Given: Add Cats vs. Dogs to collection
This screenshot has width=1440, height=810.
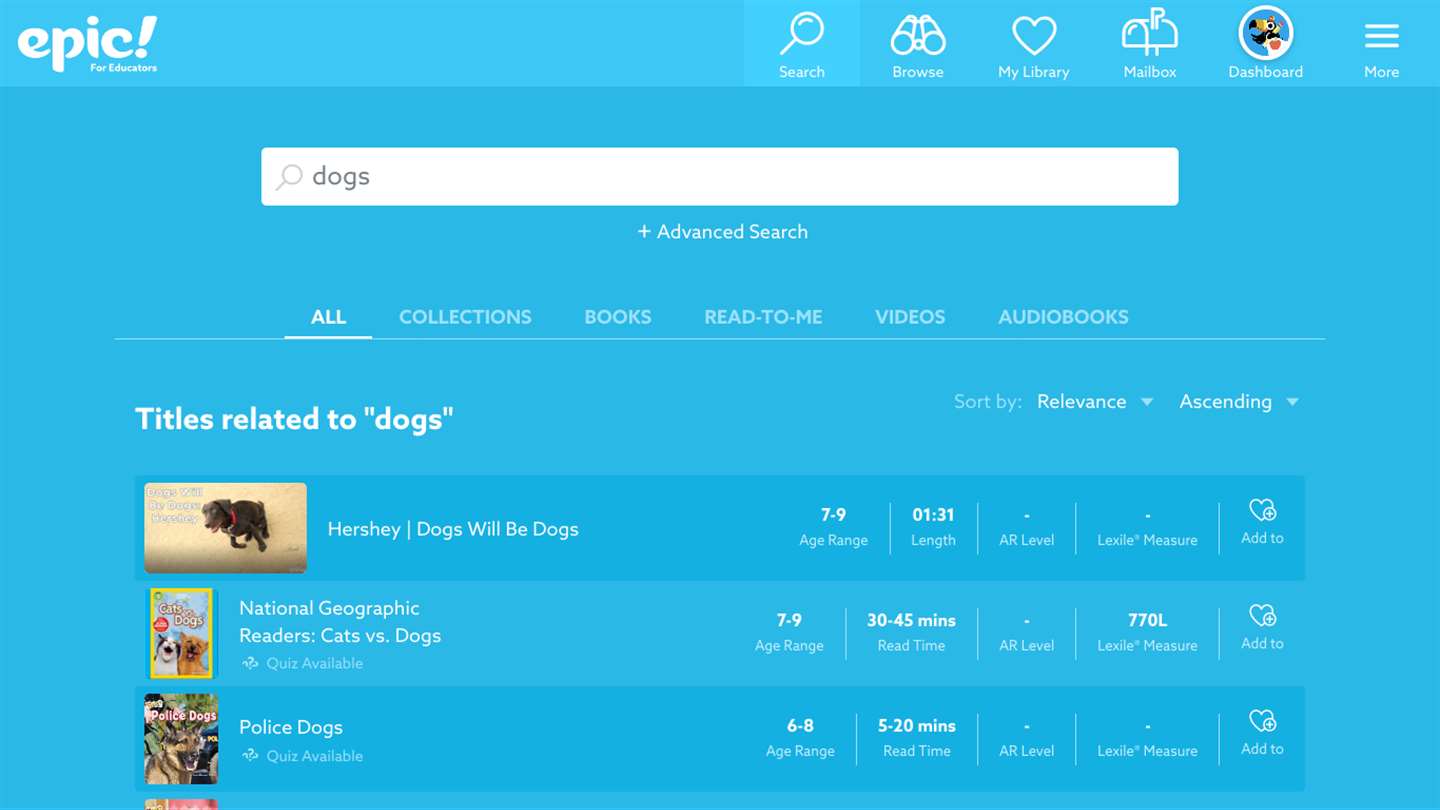Looking at the screenshot, I should pos(1262,628).
